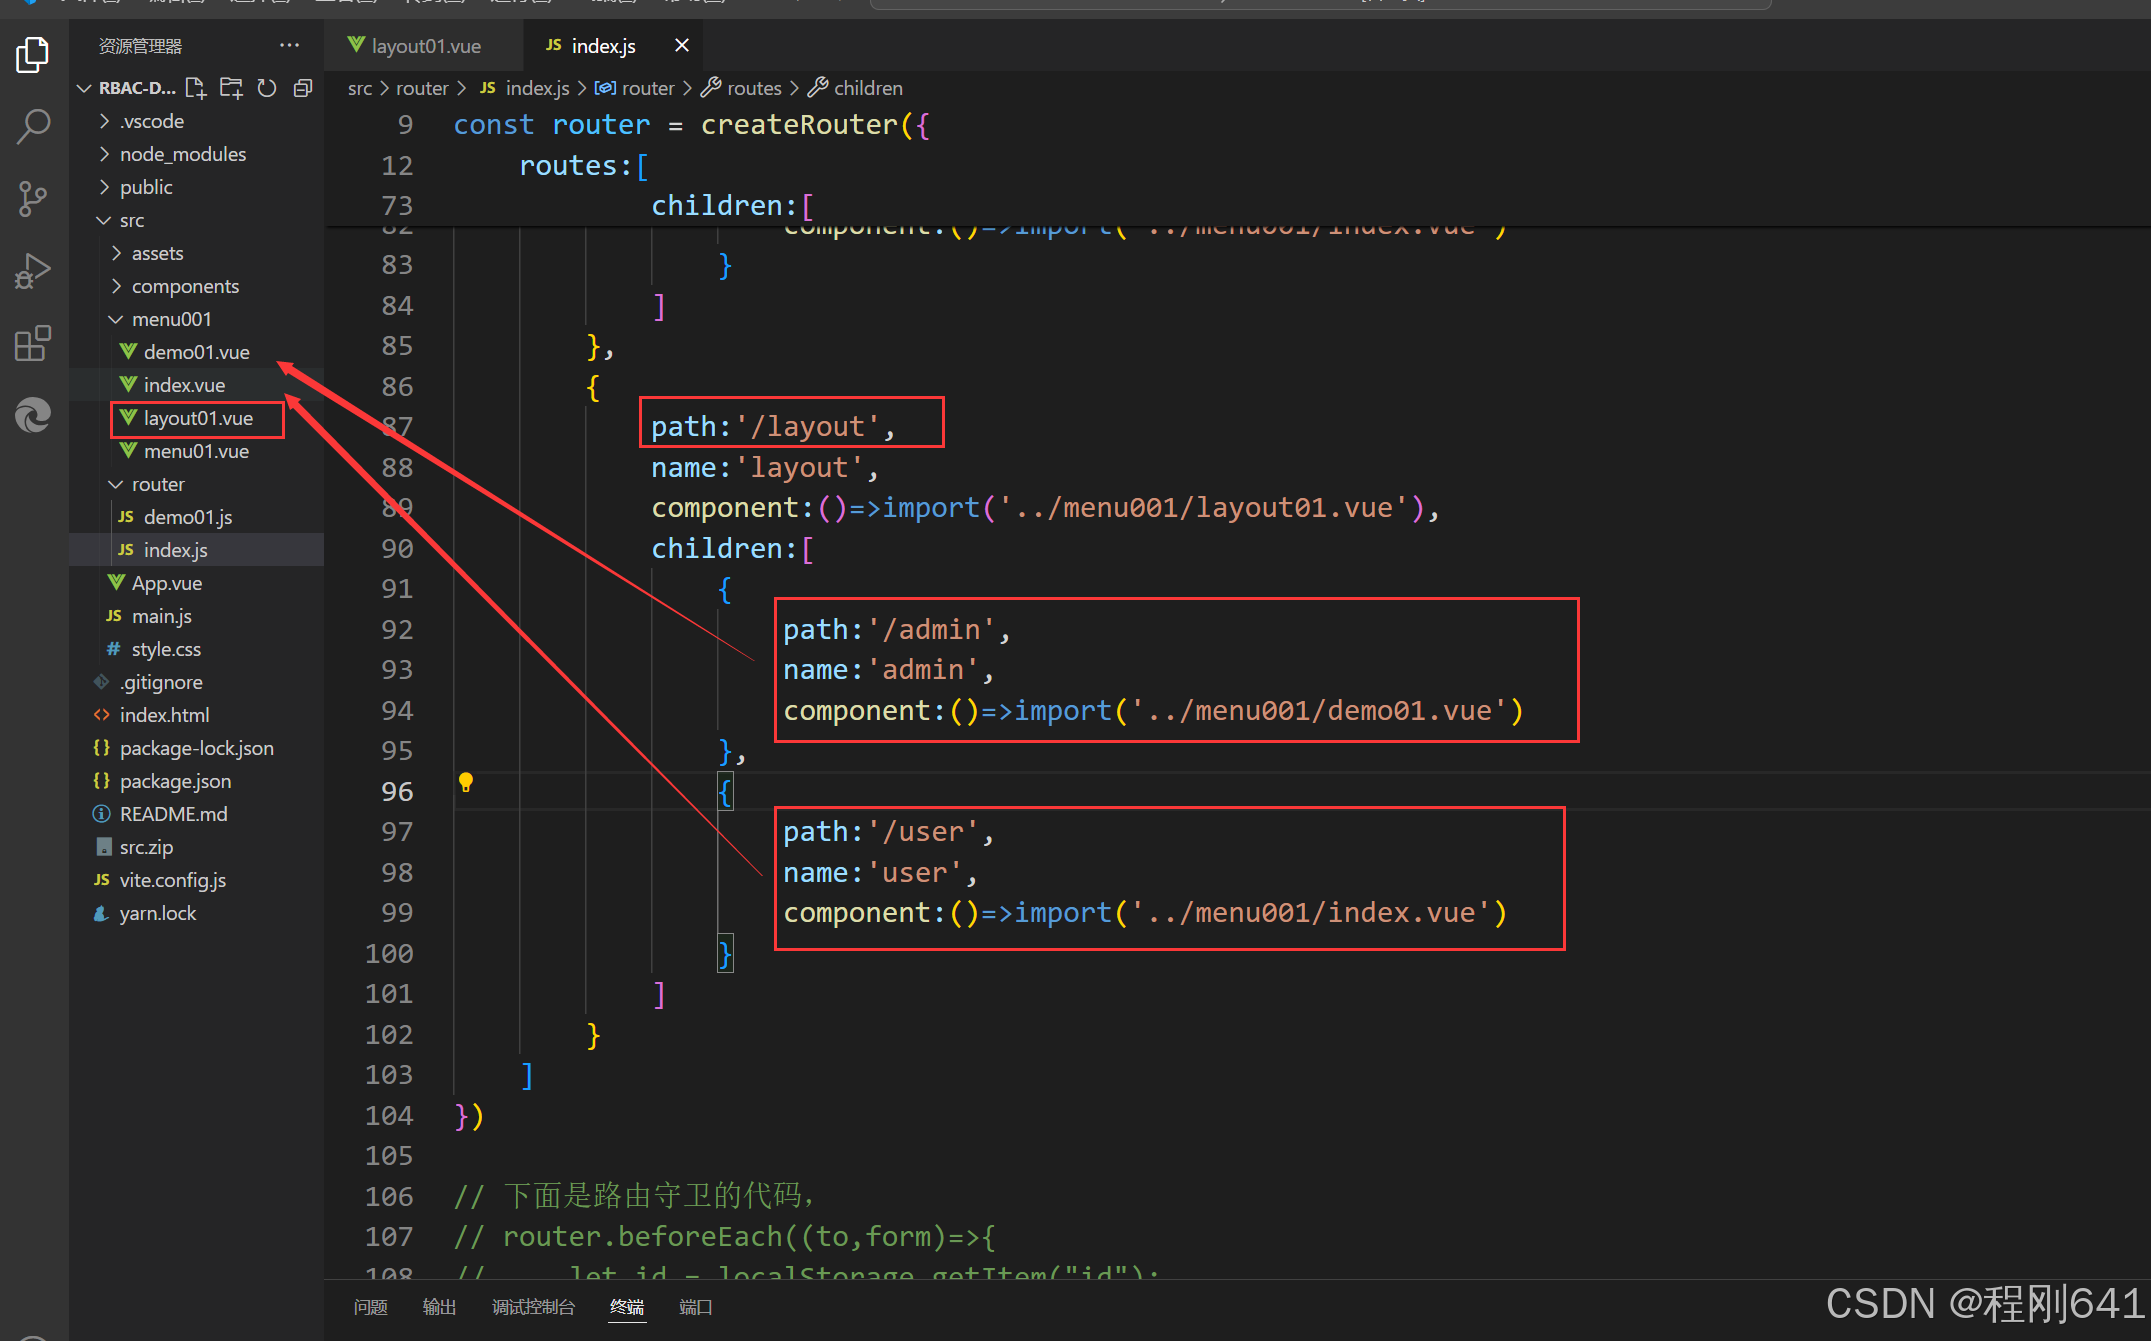
Task: Open App.vue from the file tree
Action: (x=166, y=583)
